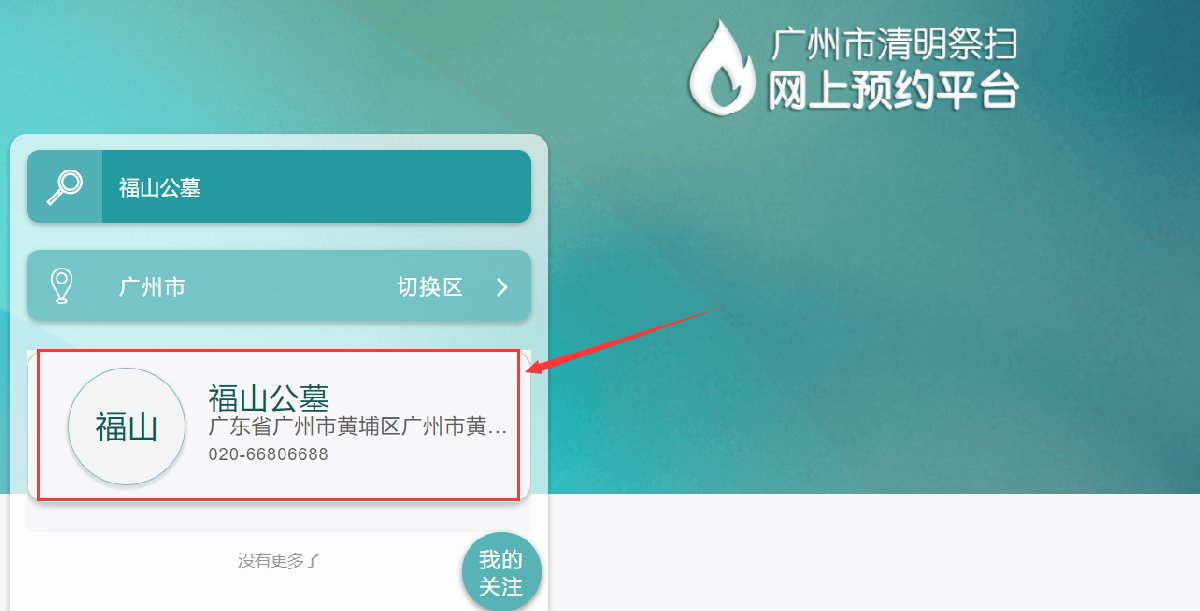Click the round 福山 avatar thumbnail
1200x611 pixels.
click(127, 427)
